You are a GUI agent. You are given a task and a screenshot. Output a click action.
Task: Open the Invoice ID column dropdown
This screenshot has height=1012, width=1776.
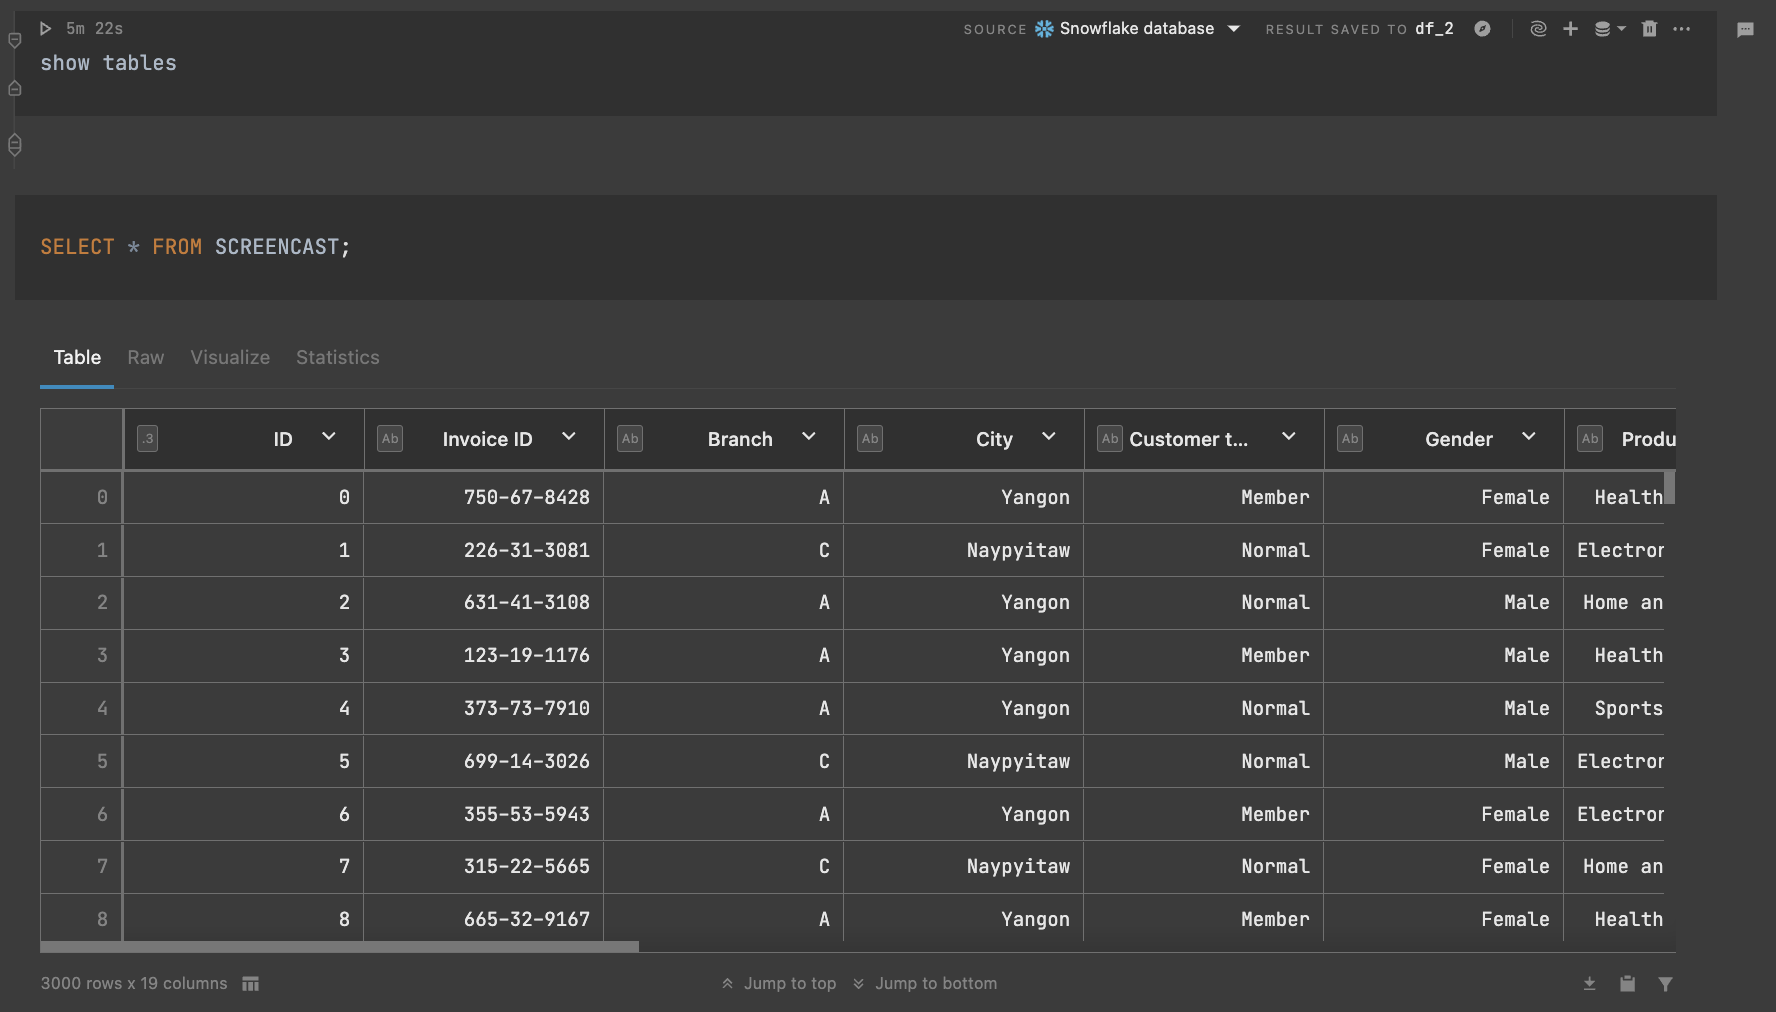[x=569, y=438]
